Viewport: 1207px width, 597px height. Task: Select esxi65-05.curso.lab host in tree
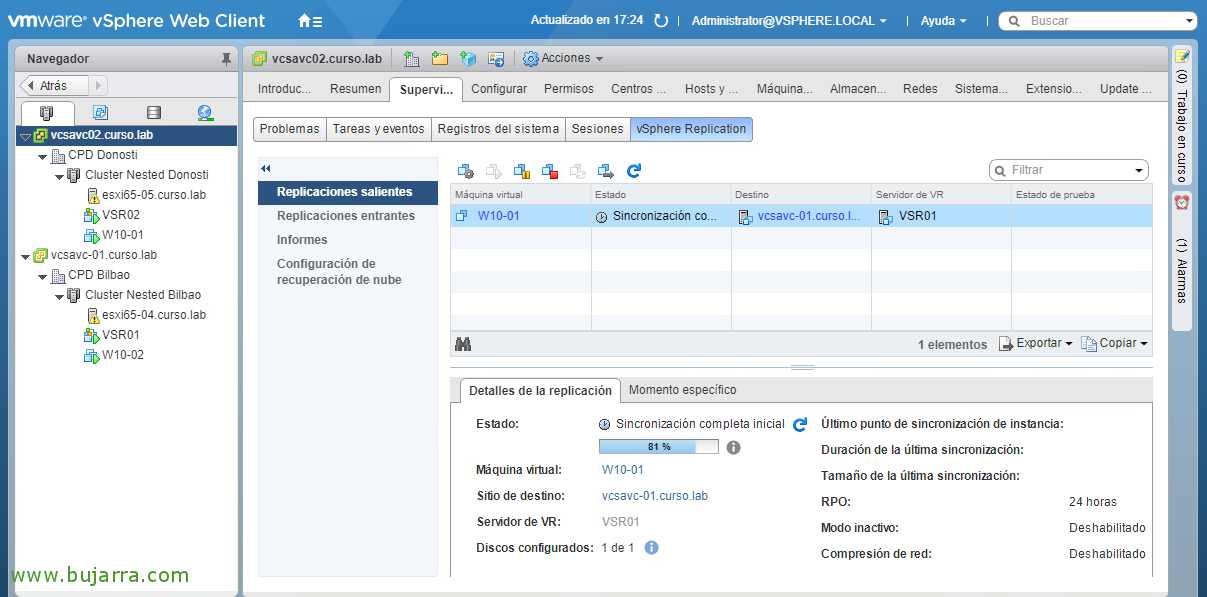pos(154,195)
